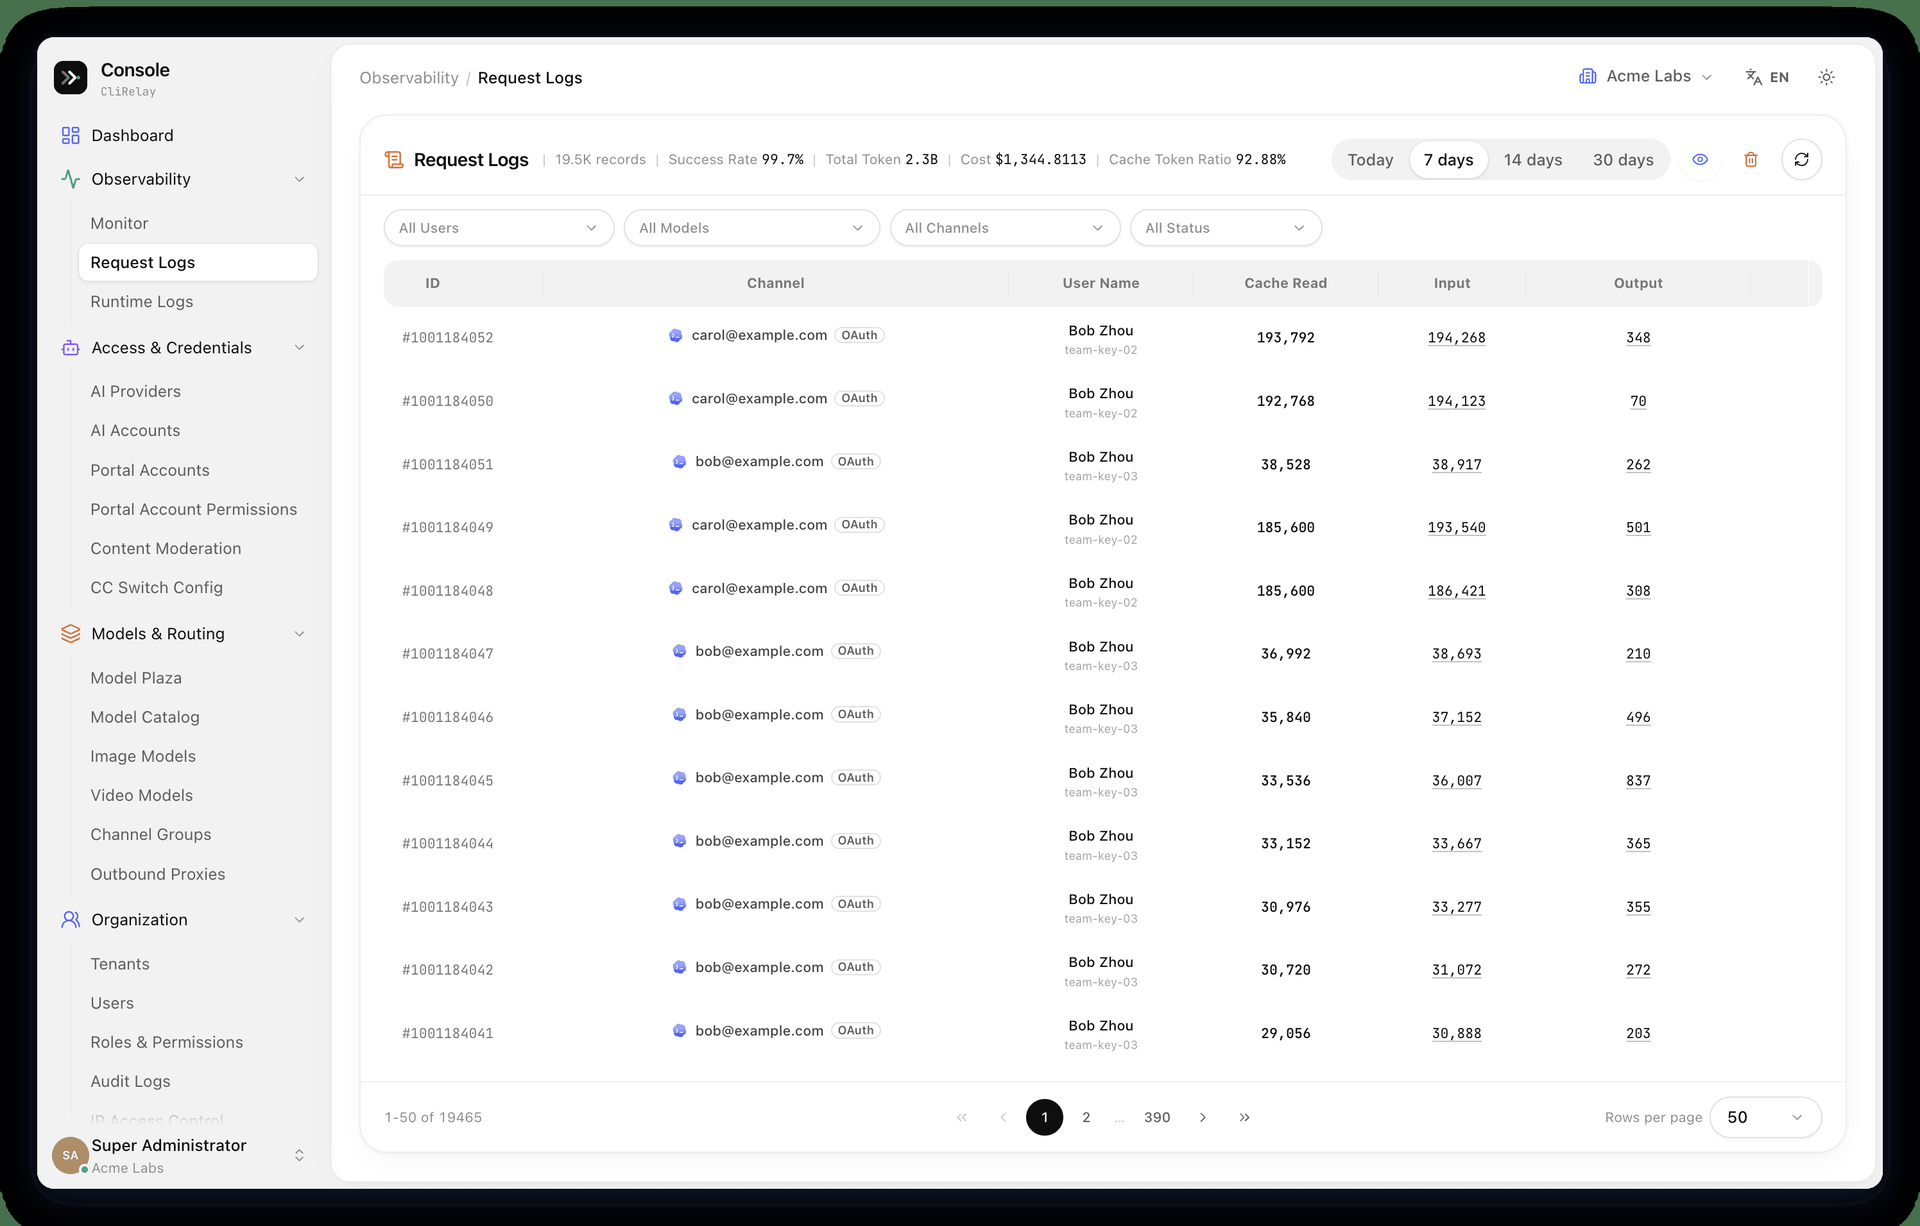
Task: Click the SA avatar at bottom left
Action: point(70,1155)
